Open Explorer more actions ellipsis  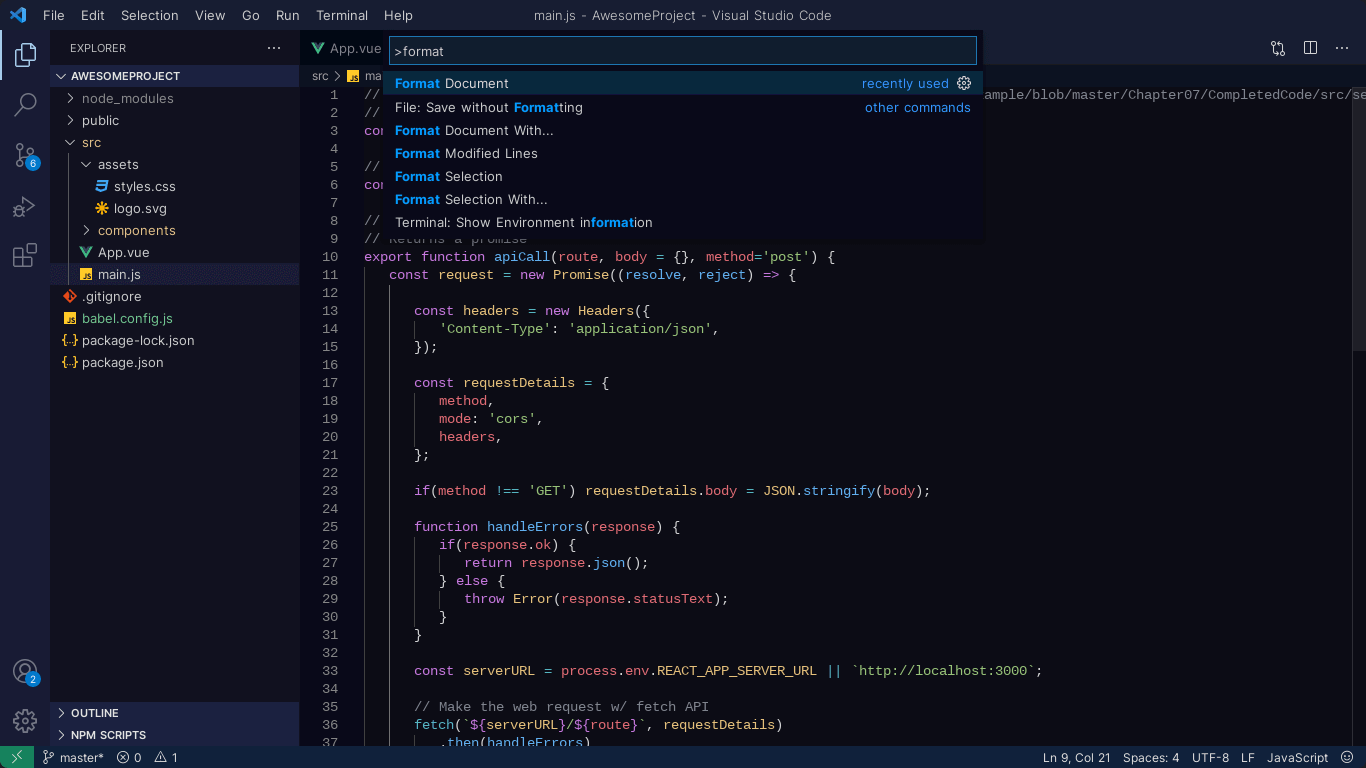pyautogui.click(x=274, y=48)
